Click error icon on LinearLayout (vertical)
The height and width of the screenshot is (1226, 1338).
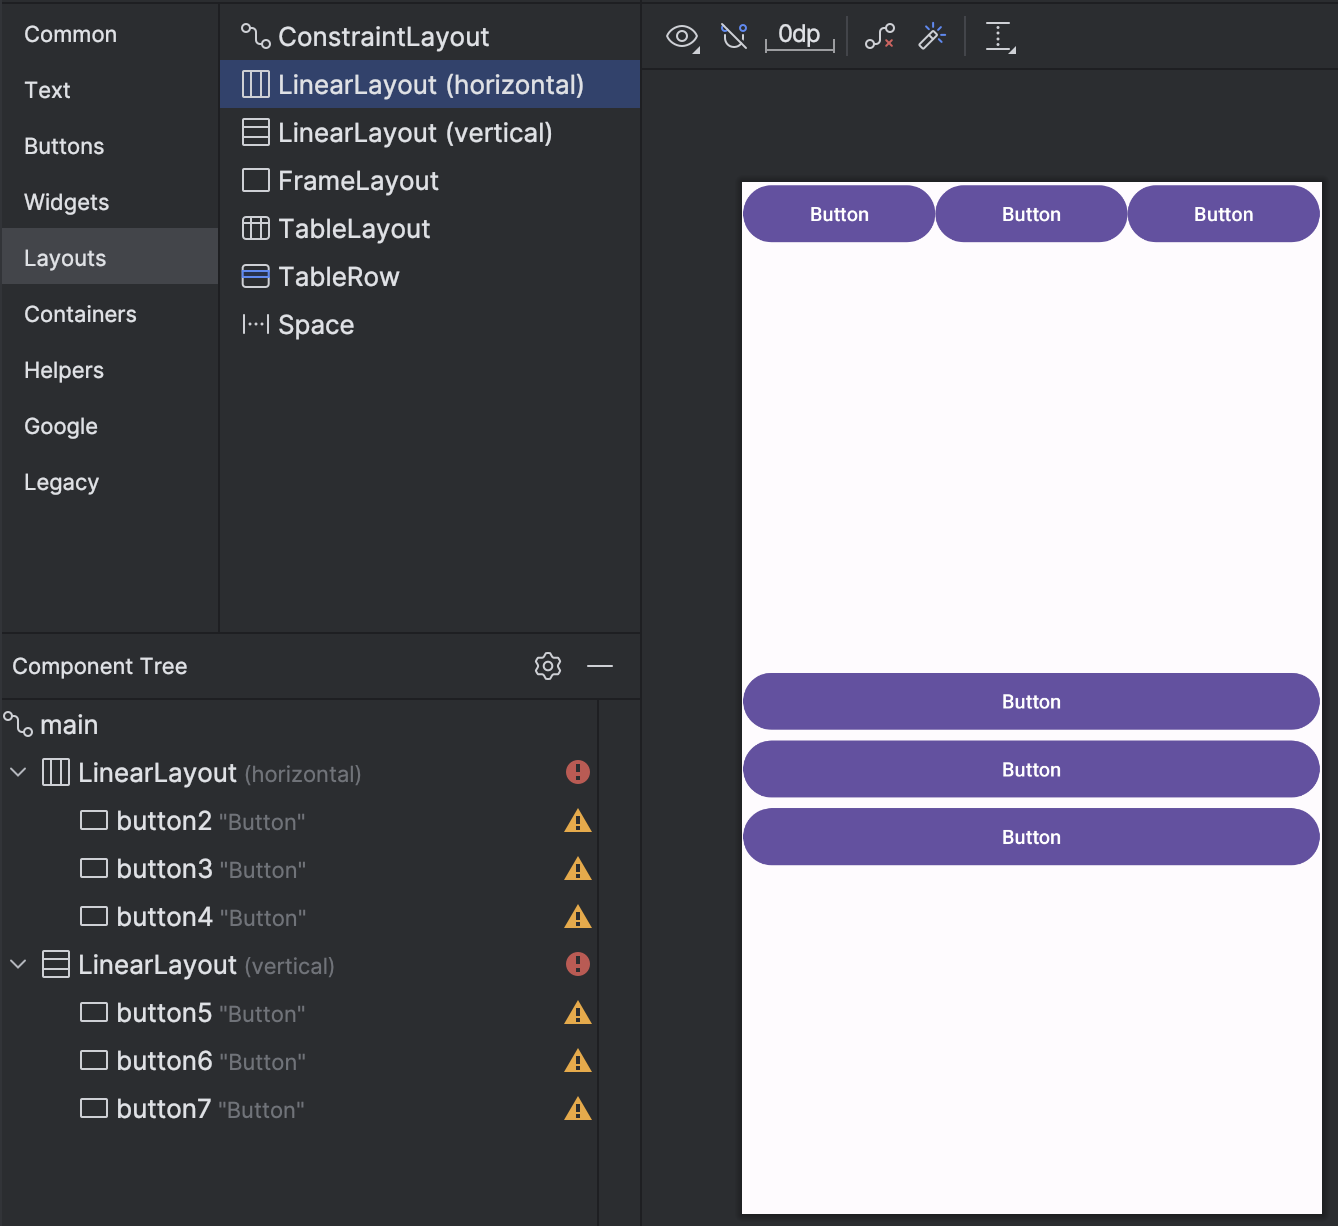(578, 964)
